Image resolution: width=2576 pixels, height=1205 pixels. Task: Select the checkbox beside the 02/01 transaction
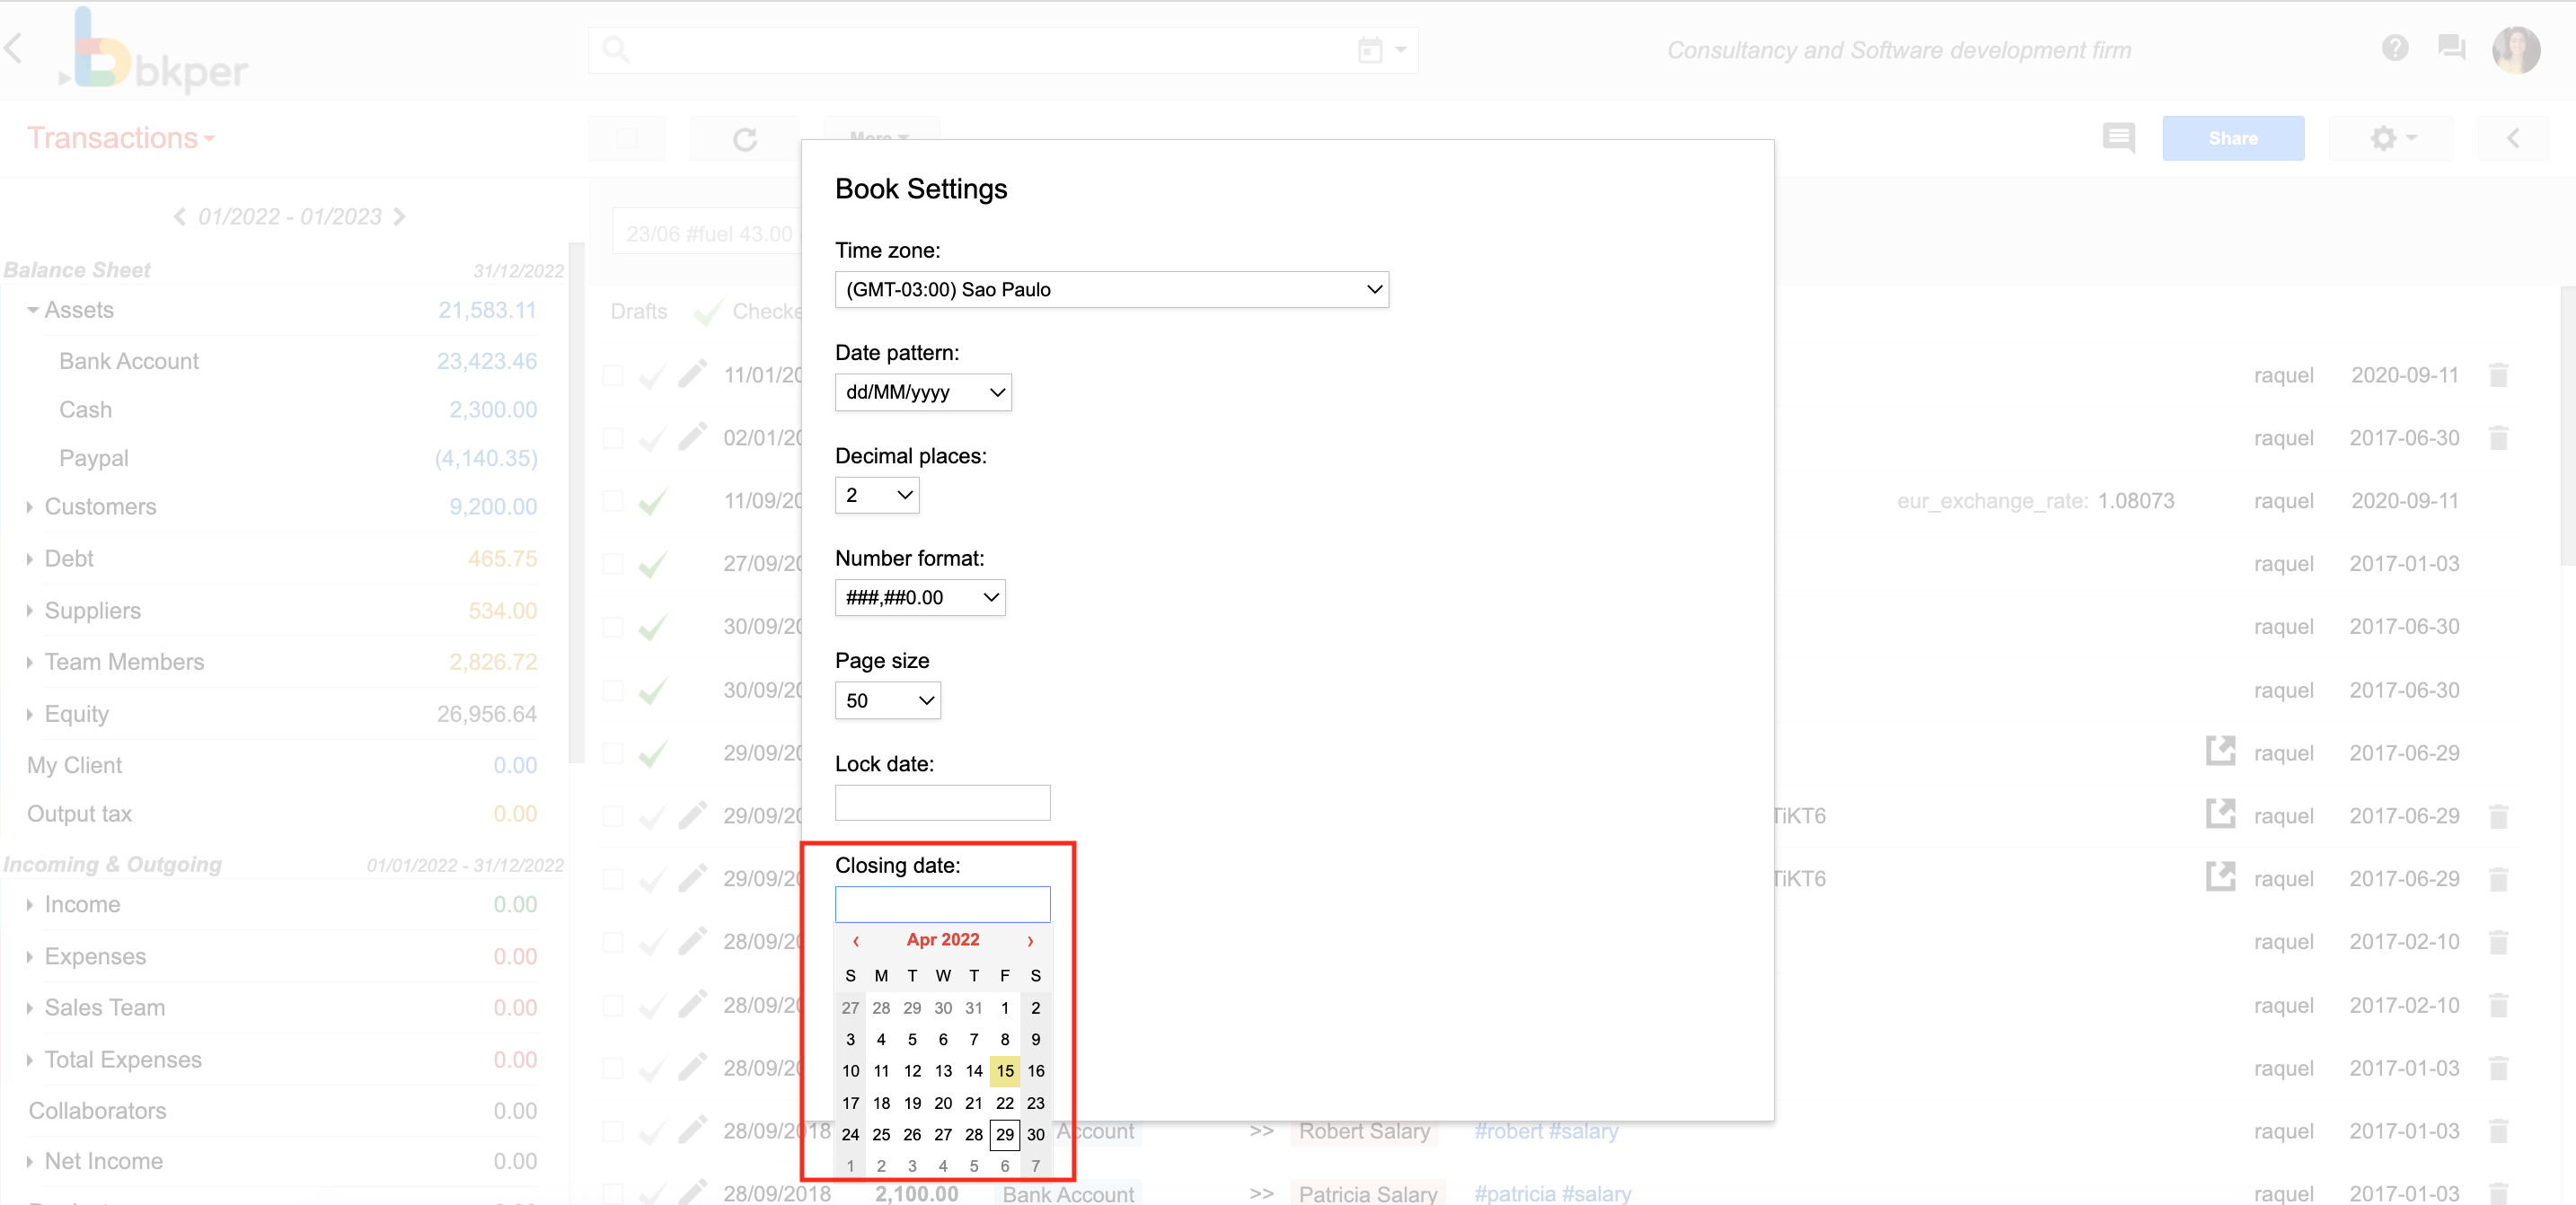613,438
